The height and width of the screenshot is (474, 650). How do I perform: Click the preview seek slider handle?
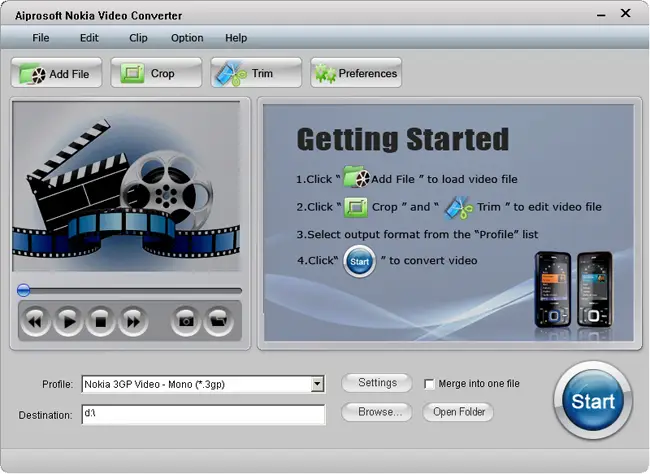point(24,290)
